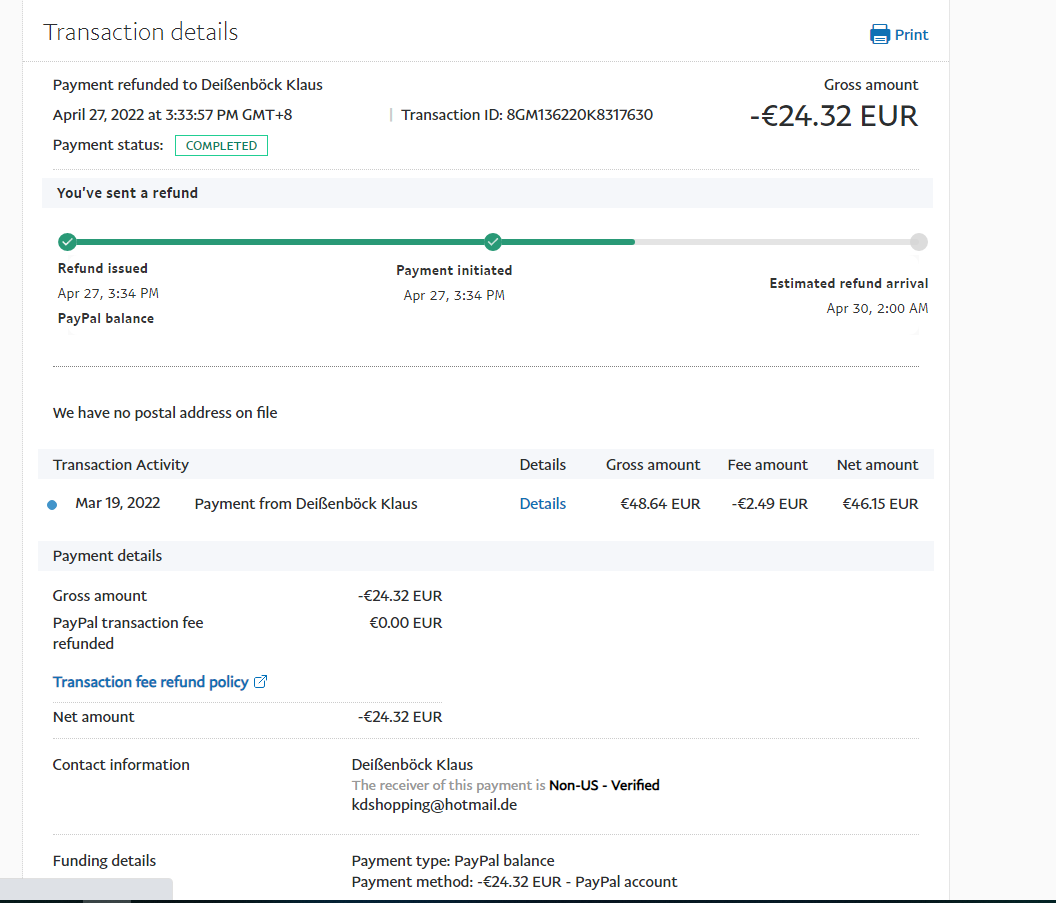The height and width of the screenshot is (903, 1056).
Task: Click the Payment initiated checkmark icon
Action: click(x=493, y=242)
